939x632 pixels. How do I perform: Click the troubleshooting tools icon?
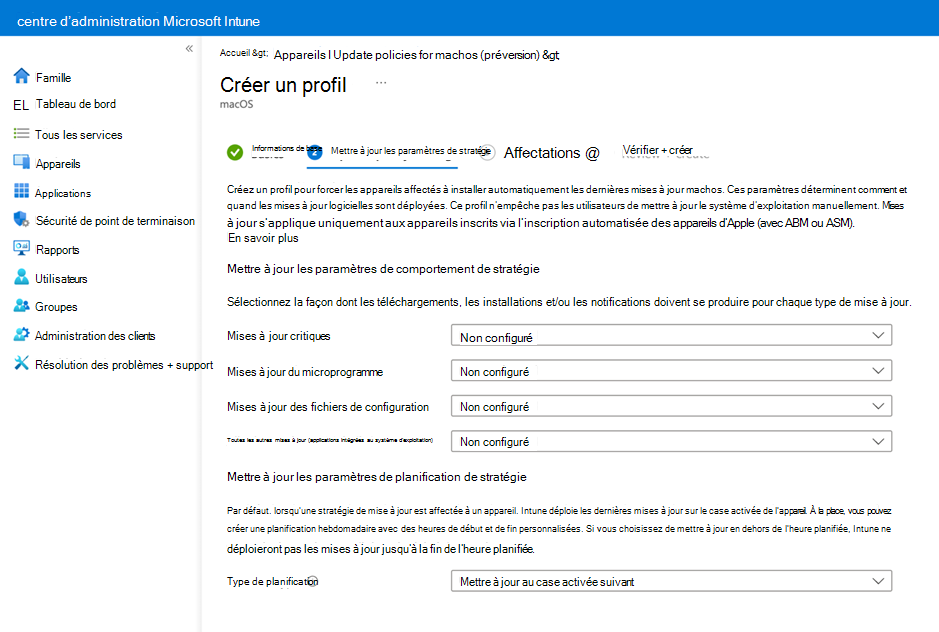point(22,363)
